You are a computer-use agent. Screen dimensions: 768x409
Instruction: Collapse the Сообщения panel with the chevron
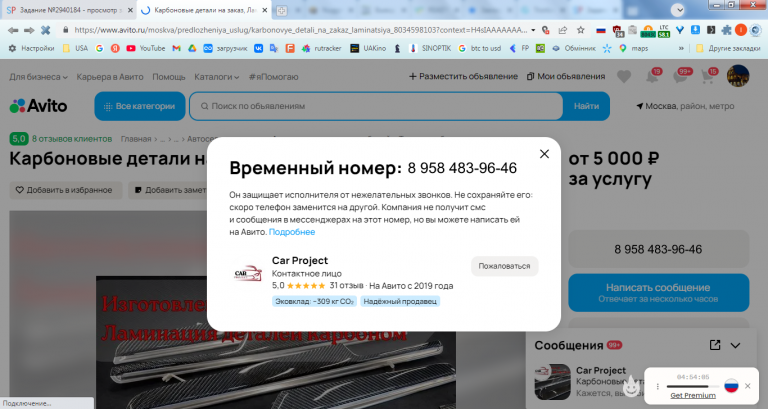pos(735,345)
